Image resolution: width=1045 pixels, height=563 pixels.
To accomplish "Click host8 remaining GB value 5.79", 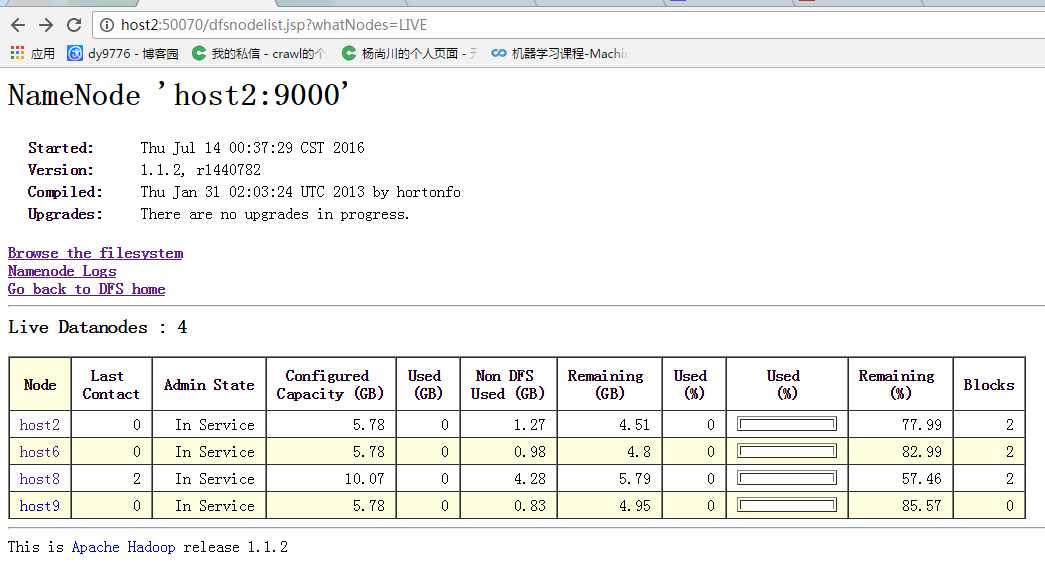I will pos(634,479).
